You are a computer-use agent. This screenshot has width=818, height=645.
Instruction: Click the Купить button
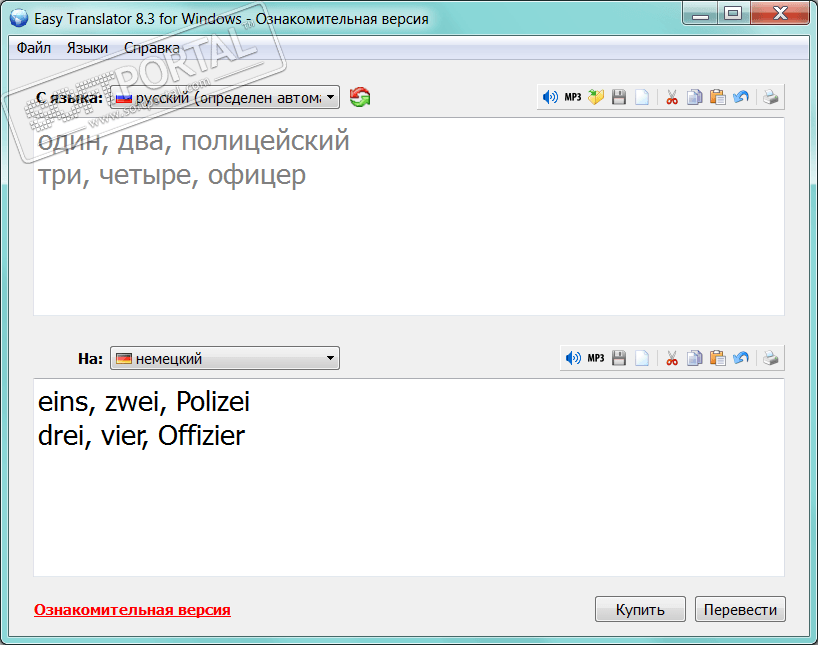point(640,609)
